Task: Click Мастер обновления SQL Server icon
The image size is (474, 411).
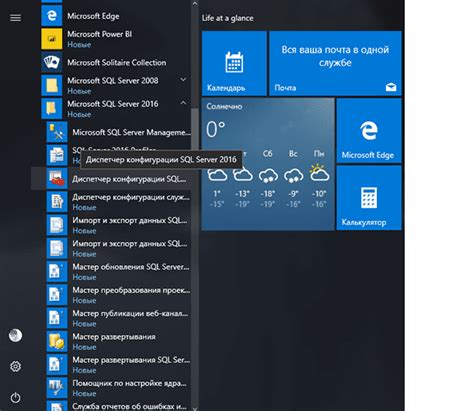Action: click(x=57, y=272)
